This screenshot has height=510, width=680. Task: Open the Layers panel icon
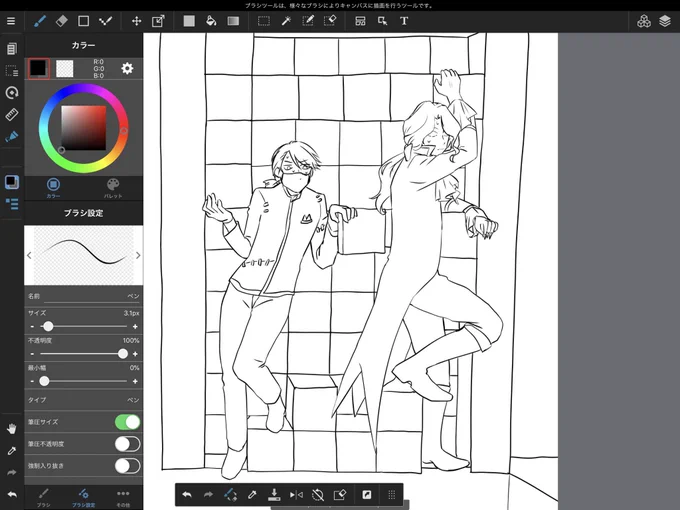[x=665, y=21]
